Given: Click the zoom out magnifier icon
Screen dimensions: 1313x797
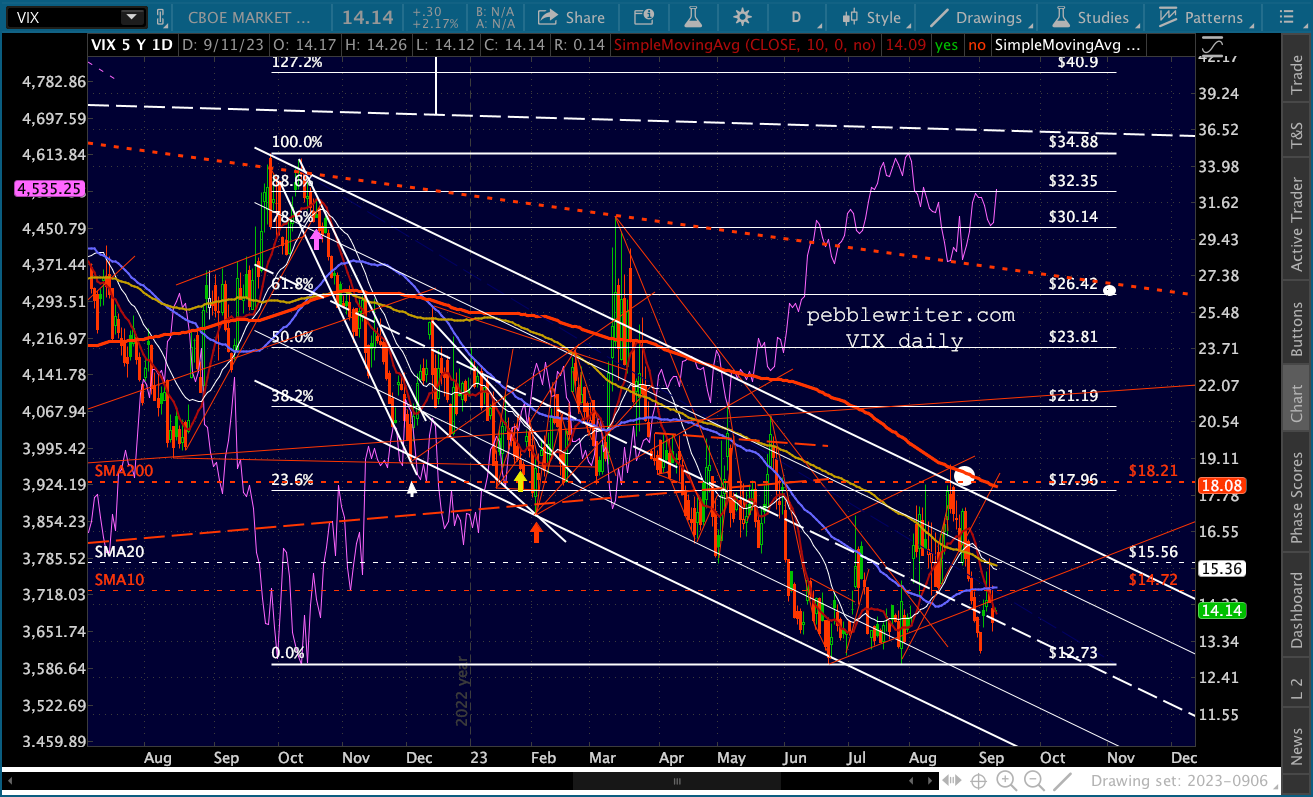Looking at the screenshot, I should [x=1035, y=781].
